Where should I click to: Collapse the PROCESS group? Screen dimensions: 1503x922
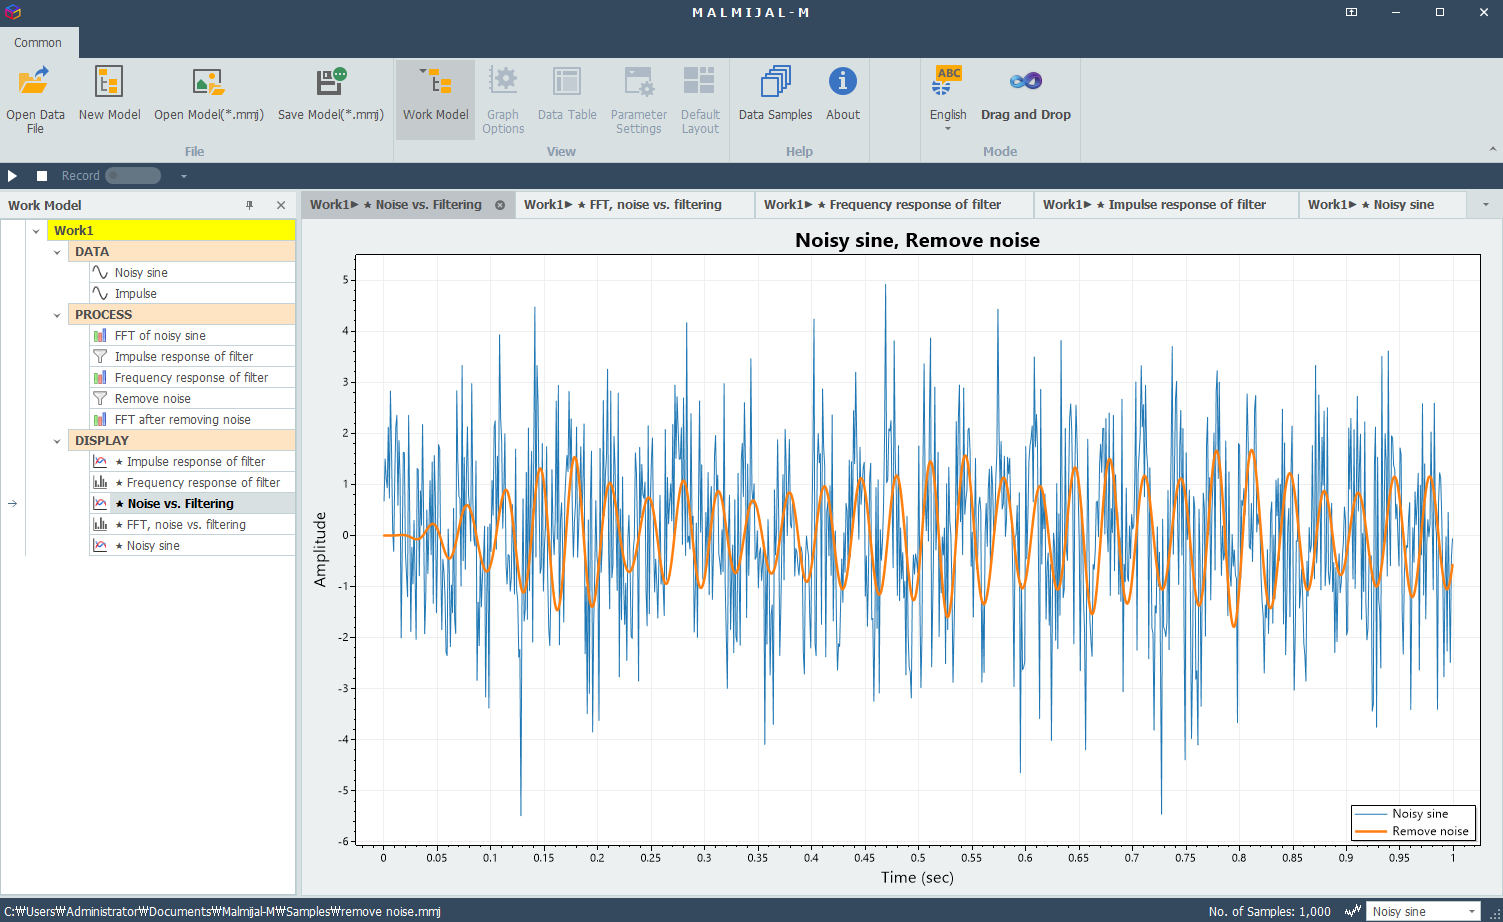pos(57,315)
